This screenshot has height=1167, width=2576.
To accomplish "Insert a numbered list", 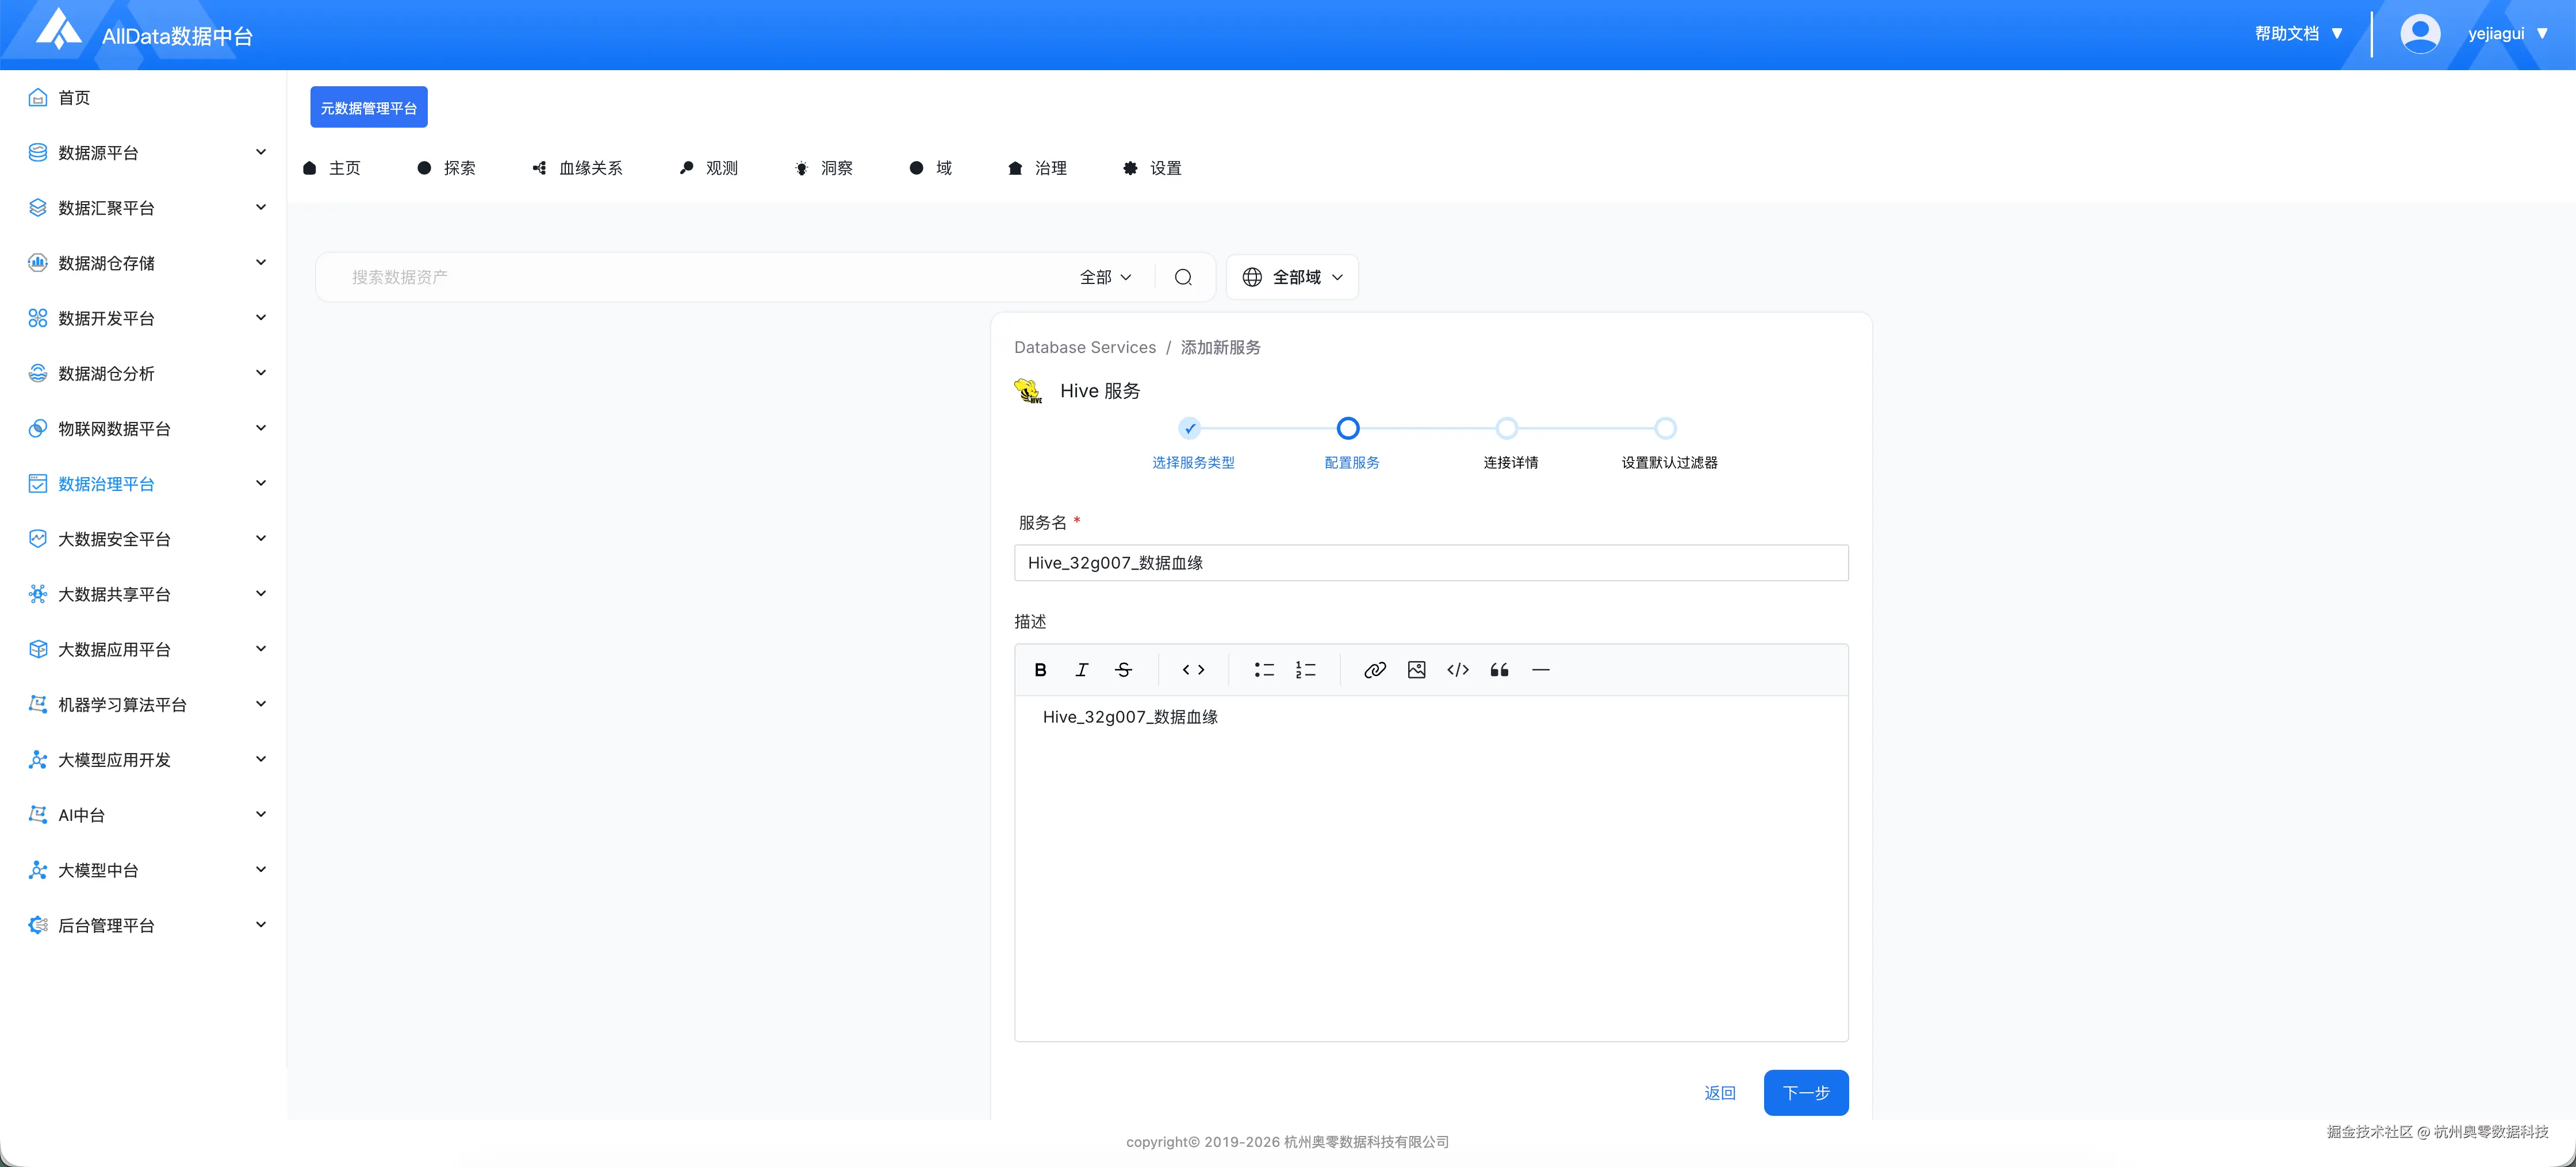I will pos(1305,670).
